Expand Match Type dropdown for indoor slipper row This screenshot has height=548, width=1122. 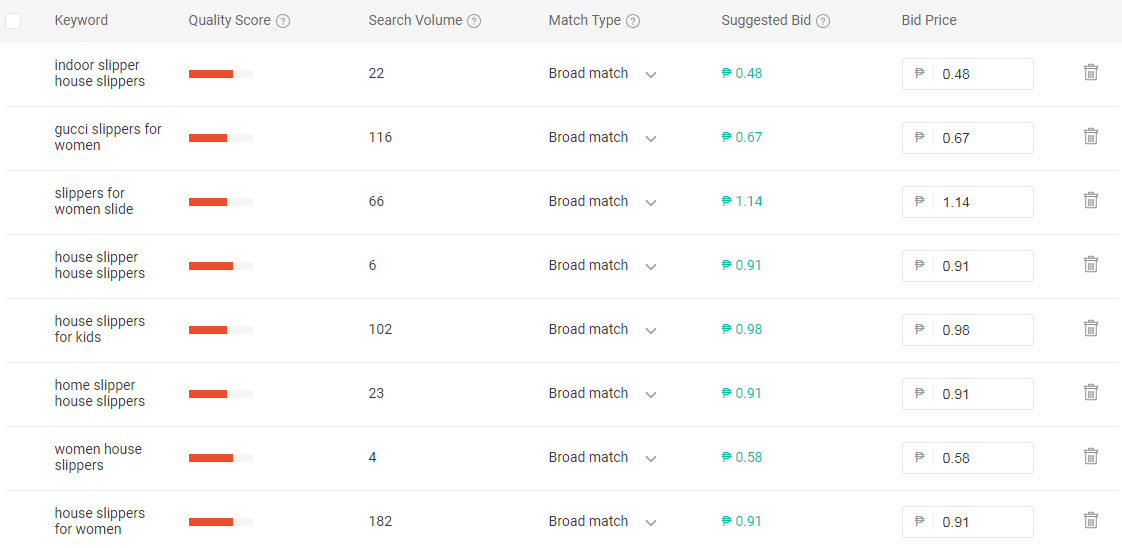[x=603, y=74]
